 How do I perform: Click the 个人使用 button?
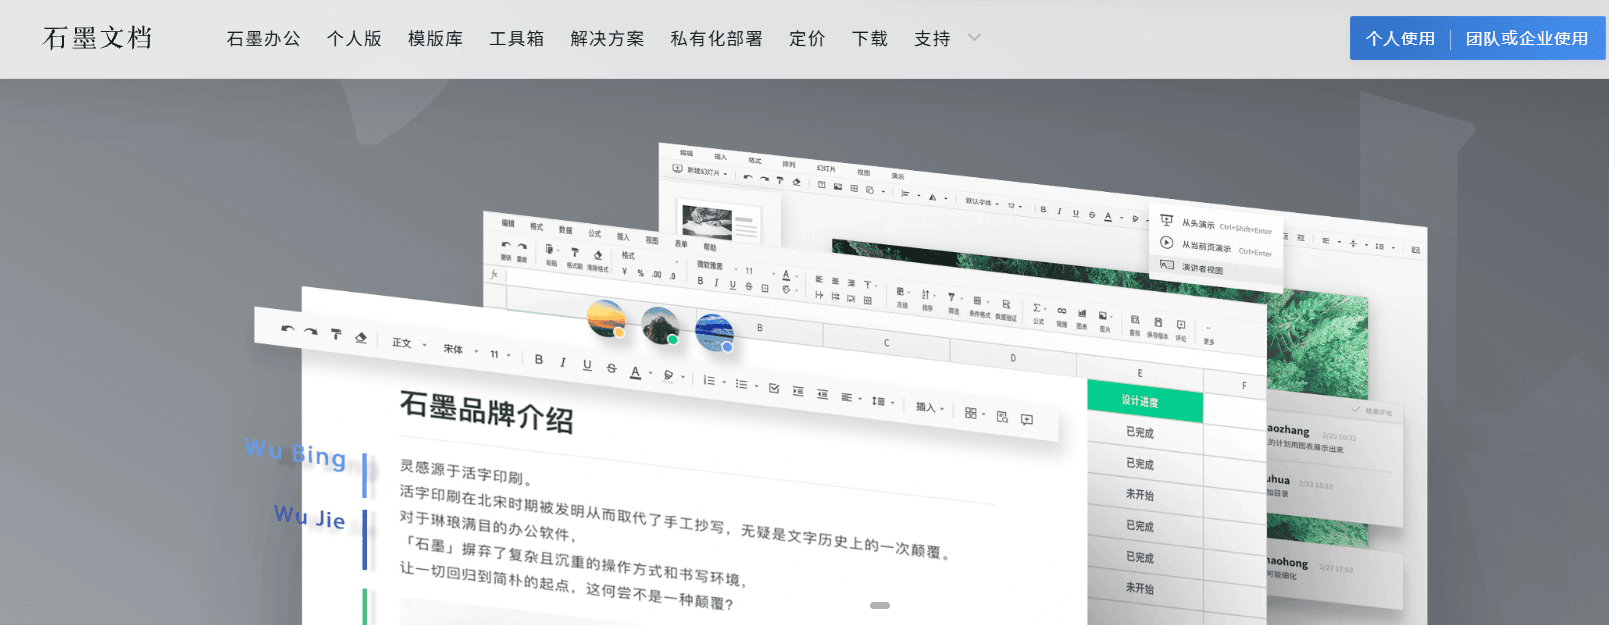pos(1400,38)
